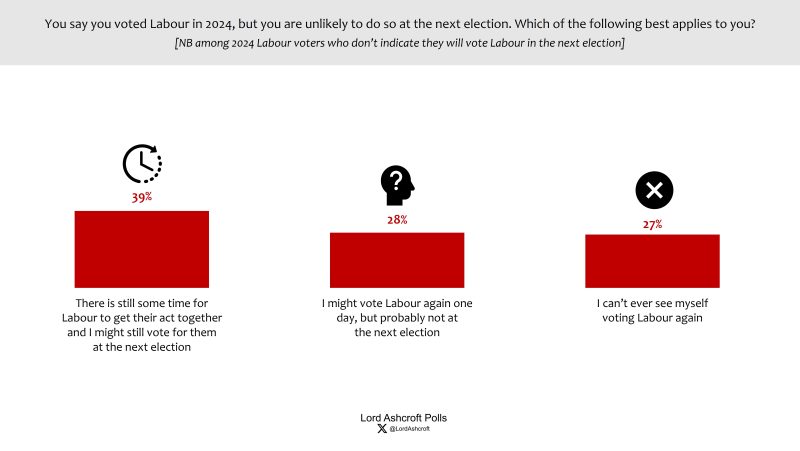
Task: Select the 28% red bar
Action: point(397,260)
